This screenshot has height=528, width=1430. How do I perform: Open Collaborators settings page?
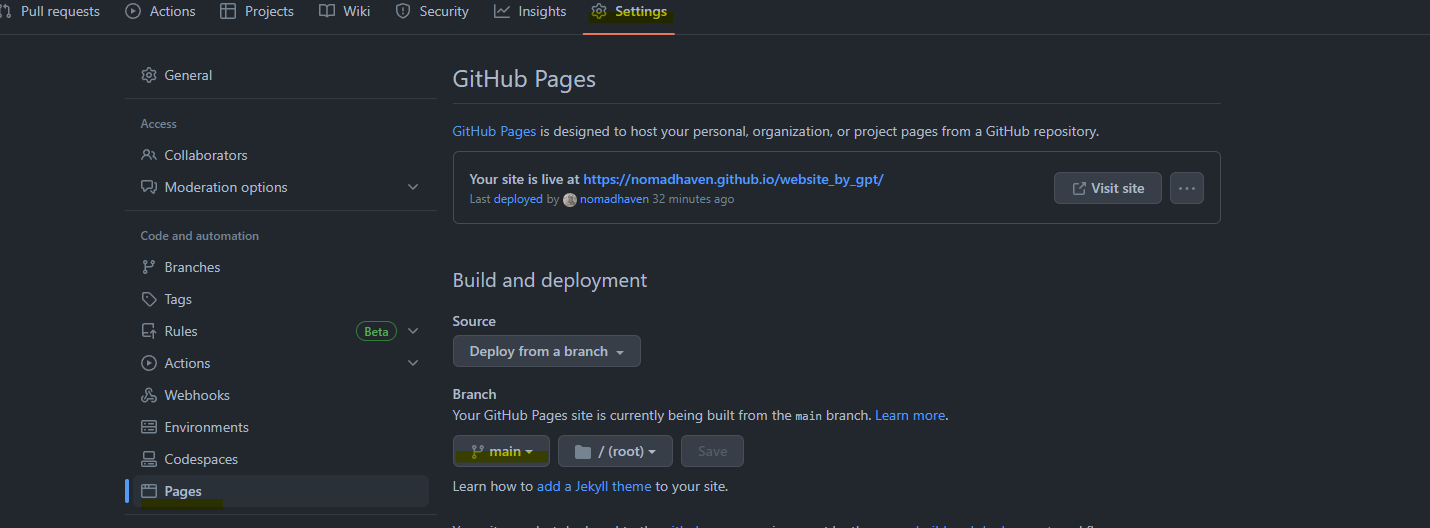coord(280,155)
